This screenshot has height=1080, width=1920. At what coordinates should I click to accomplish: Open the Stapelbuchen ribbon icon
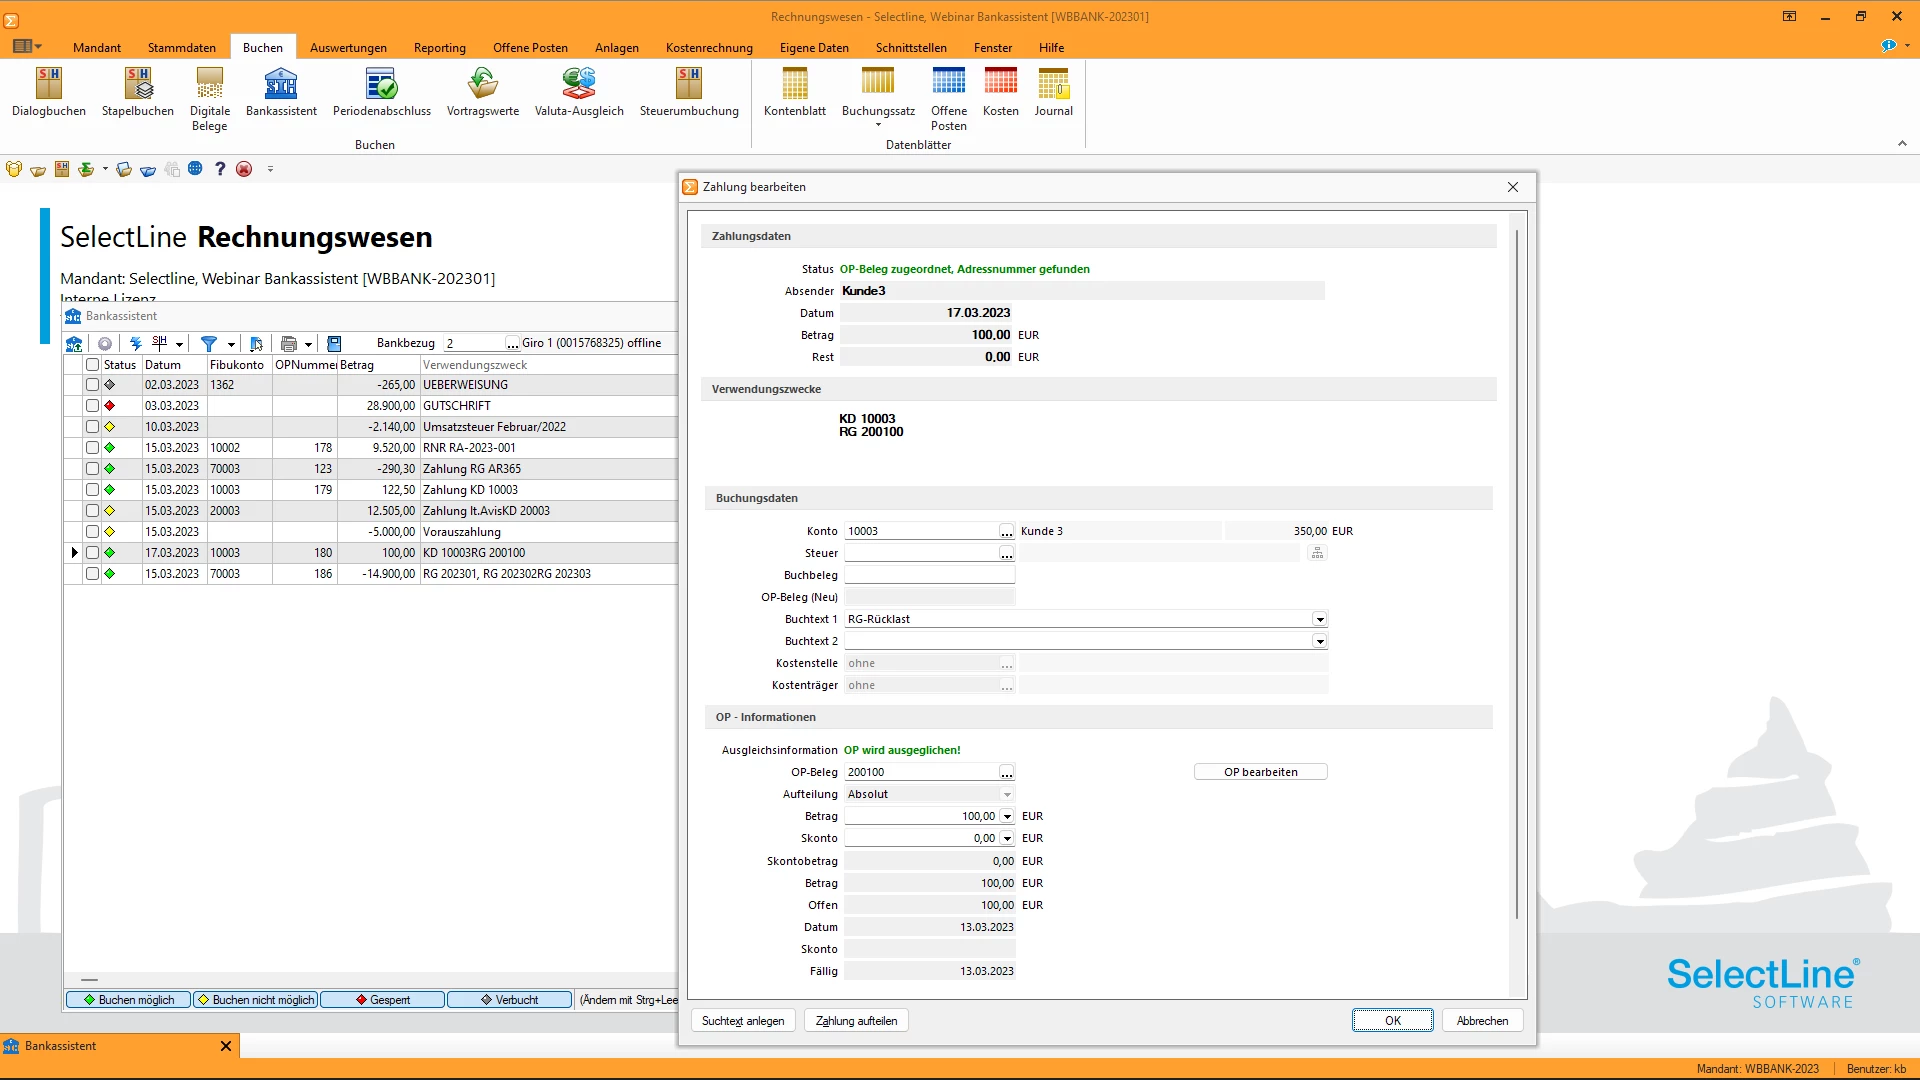(138, 92)
